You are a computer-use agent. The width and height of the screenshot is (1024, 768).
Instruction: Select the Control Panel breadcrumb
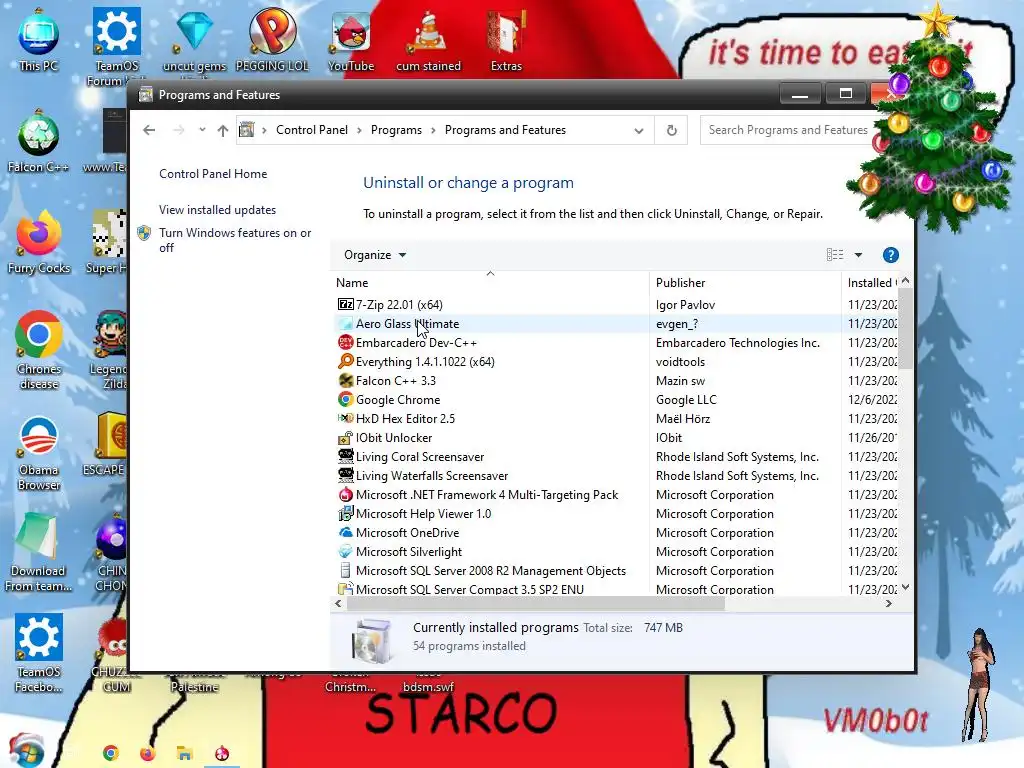(x=312, y=130)
